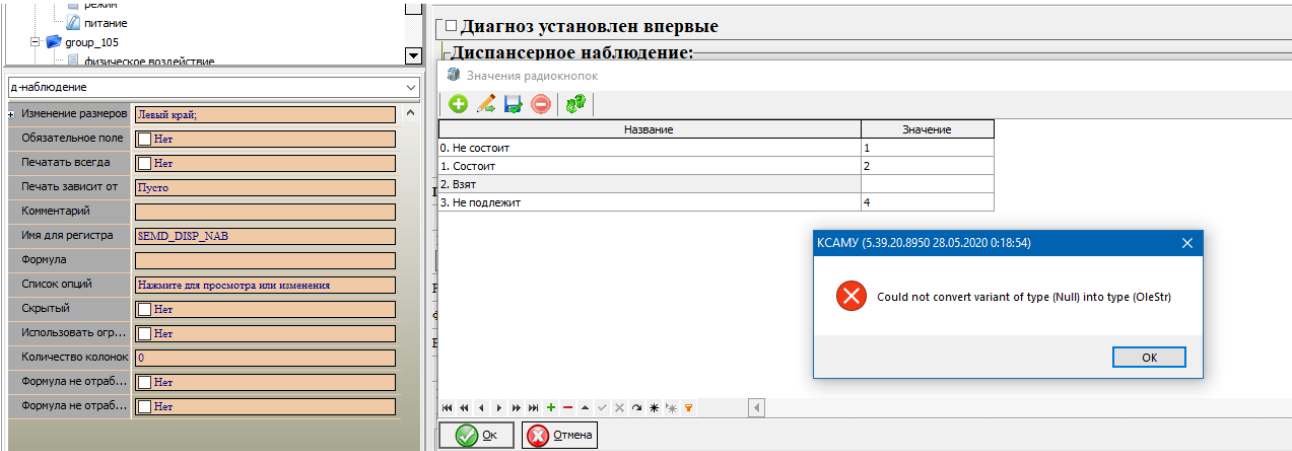Screen dimensions: 1292x451
Task: Click 'Имя для регистра' field $EMD_DISP_NAB
Action: coord(265,236)
